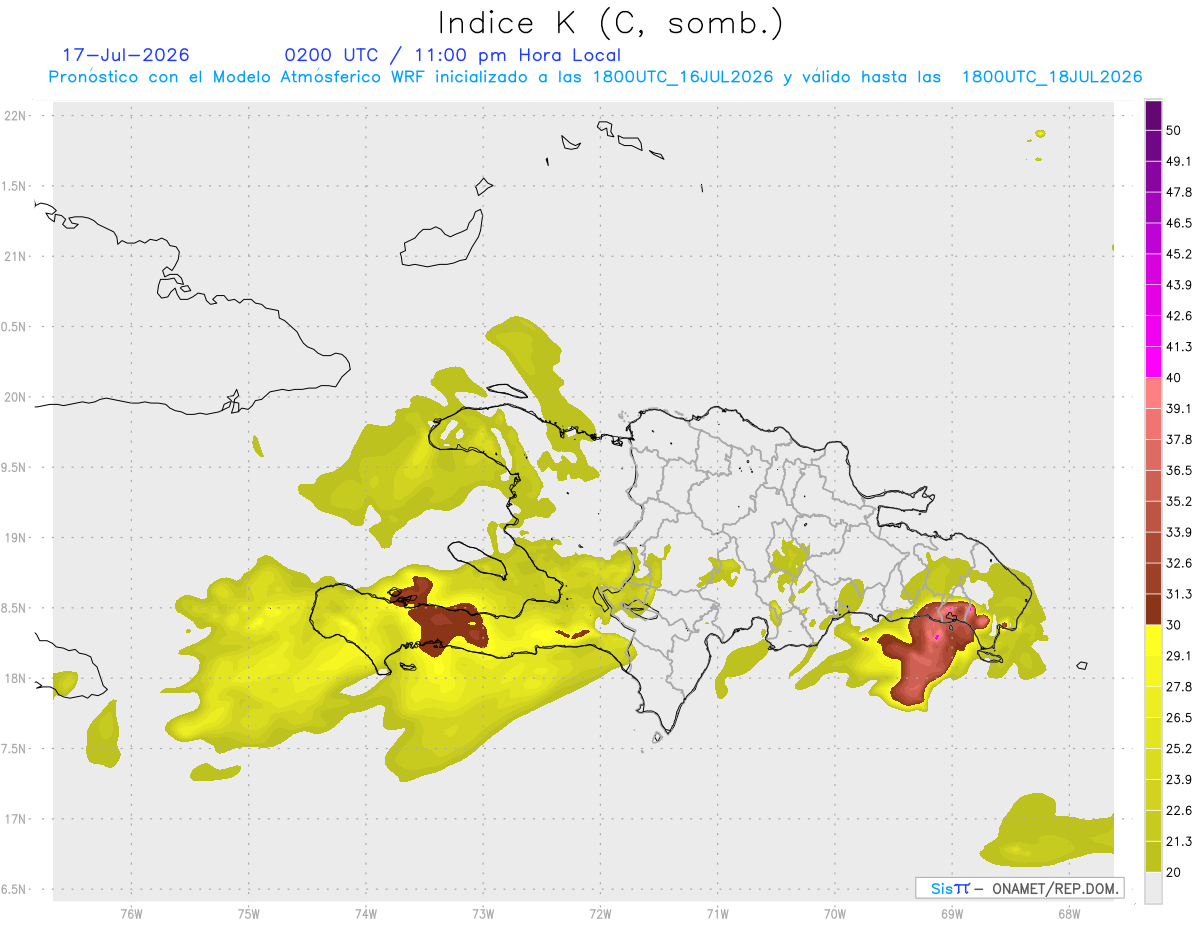This screenshot has width=1200, height=927.
Task: Click the magenta colorbar segment between 40 and 41.3
Action: 1154,362
